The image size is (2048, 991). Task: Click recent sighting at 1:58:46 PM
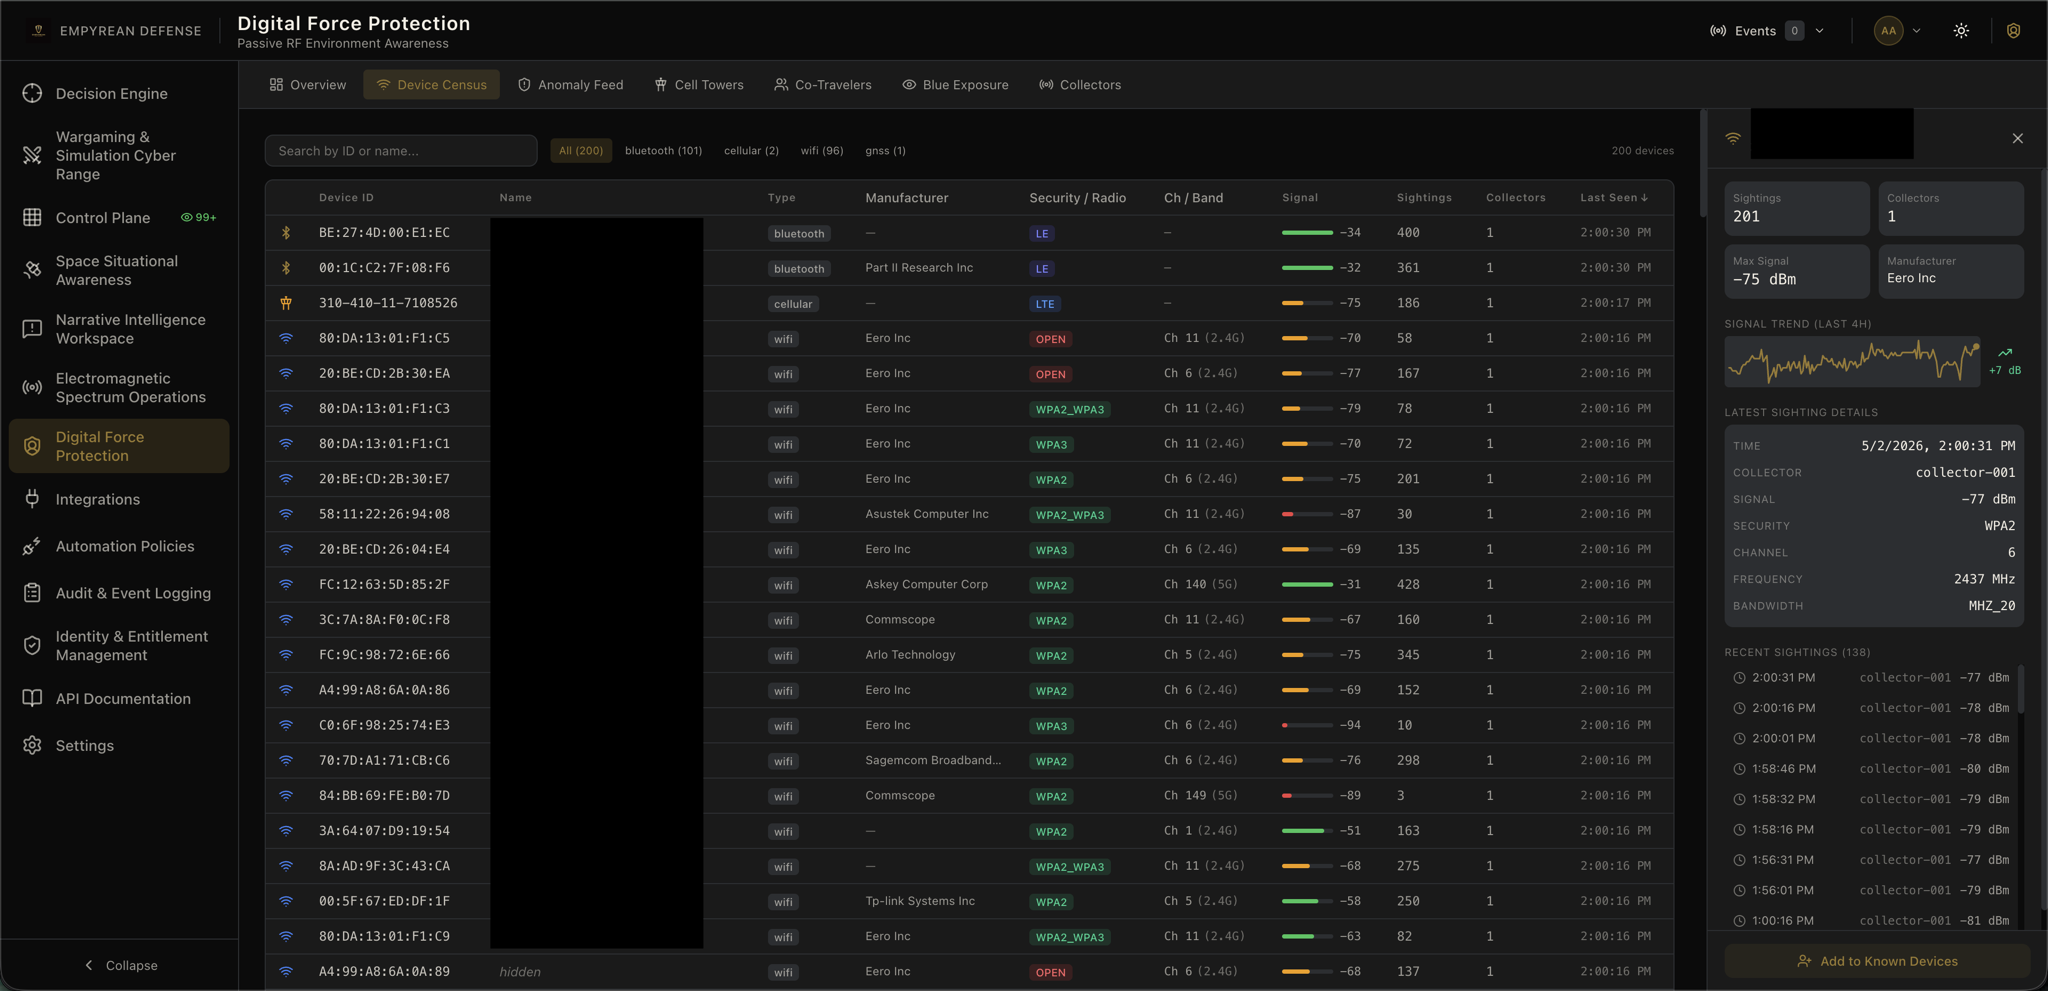[1871, 769]
